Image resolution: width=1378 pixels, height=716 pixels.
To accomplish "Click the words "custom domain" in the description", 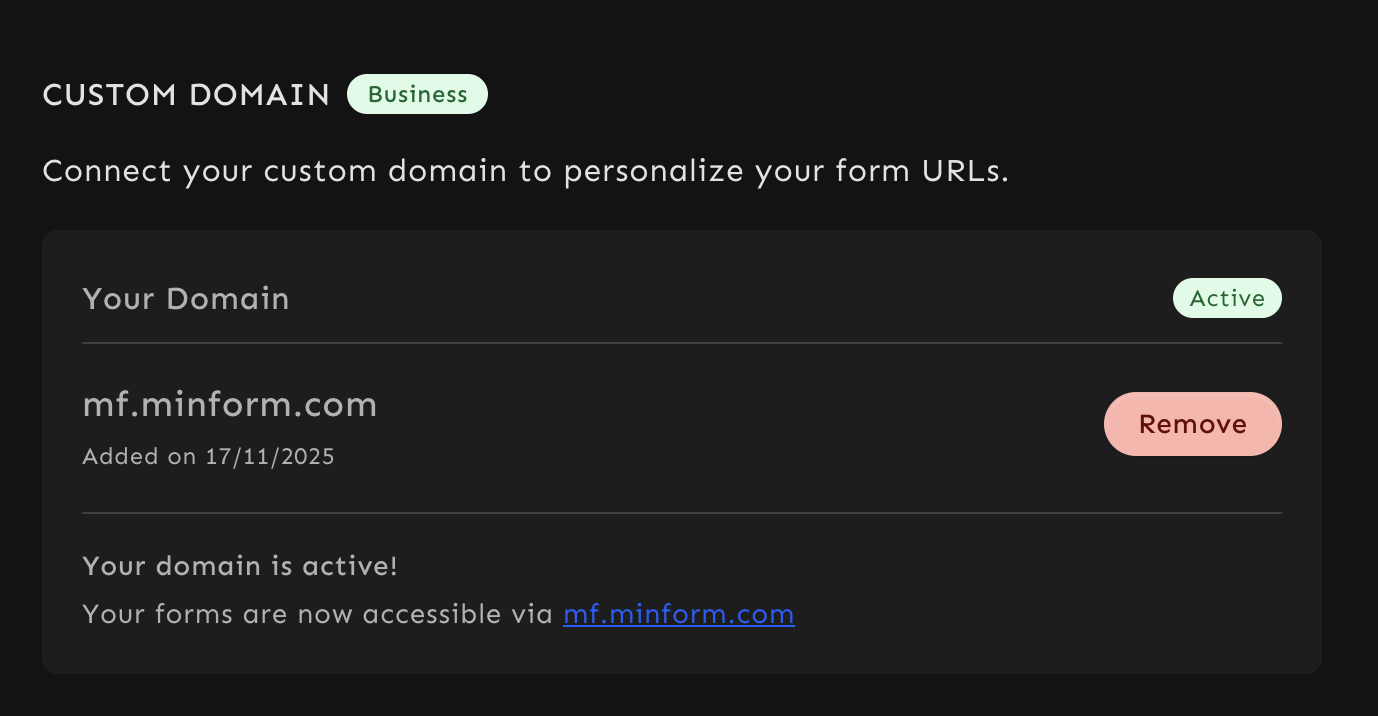I will (x=385, y=171).
